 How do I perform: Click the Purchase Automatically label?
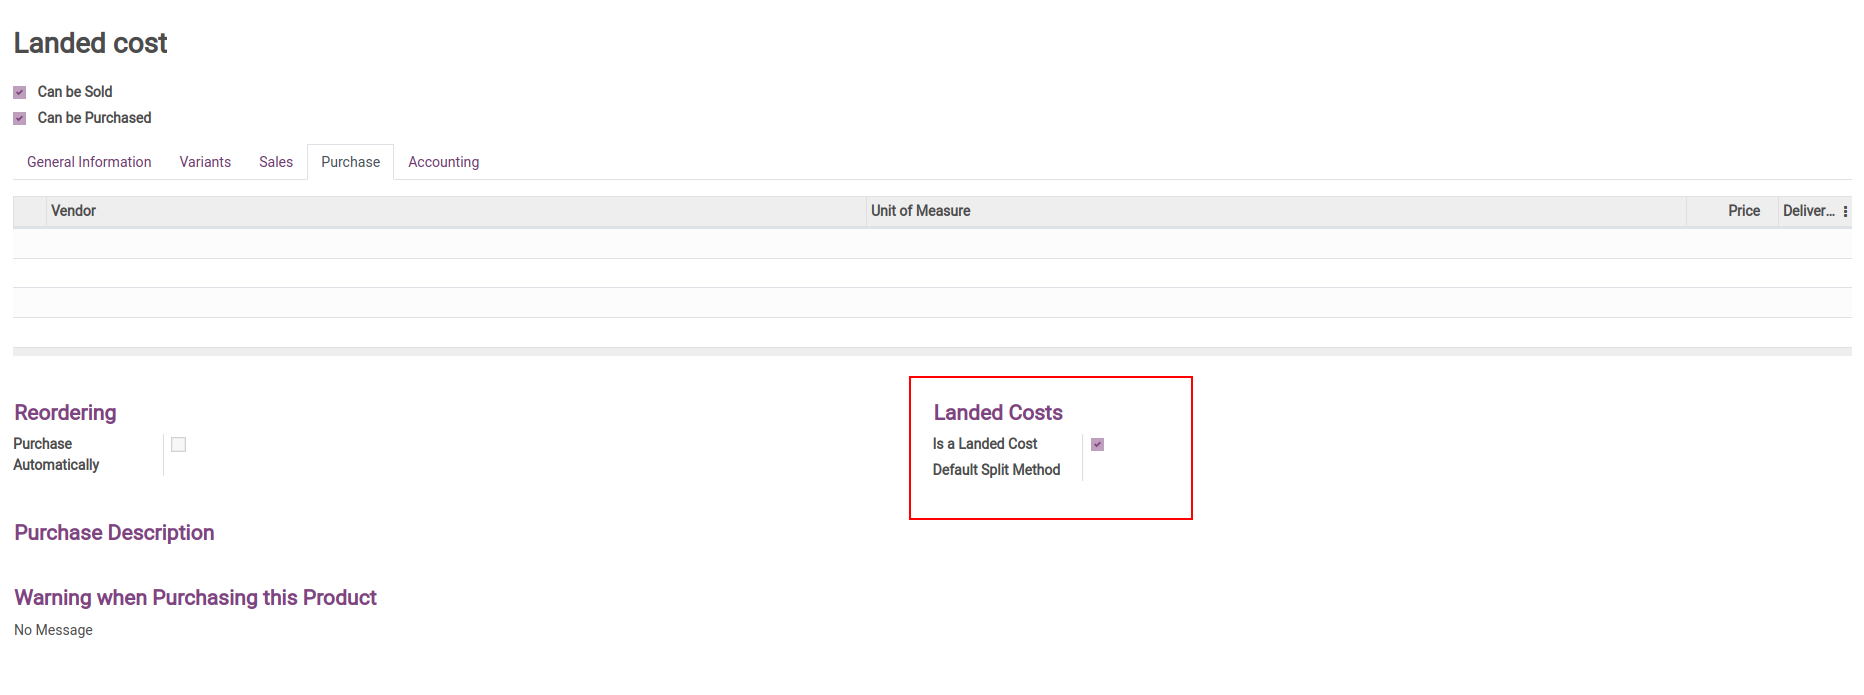(56, 454)
